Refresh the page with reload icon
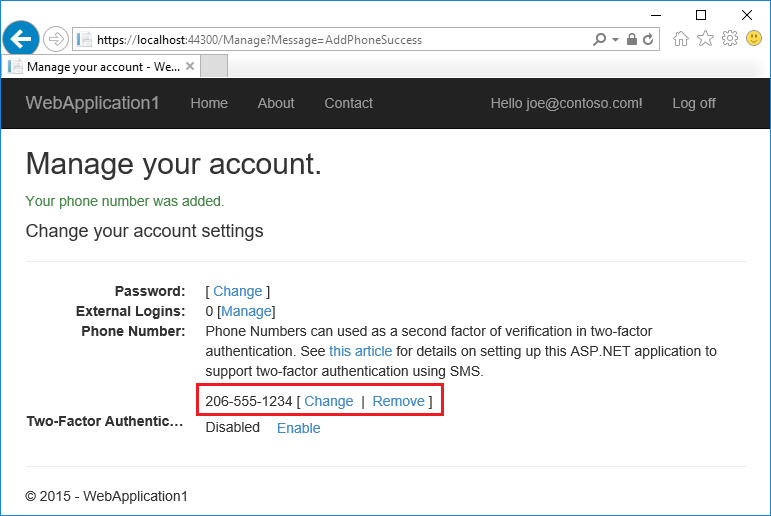 [648, 39]
